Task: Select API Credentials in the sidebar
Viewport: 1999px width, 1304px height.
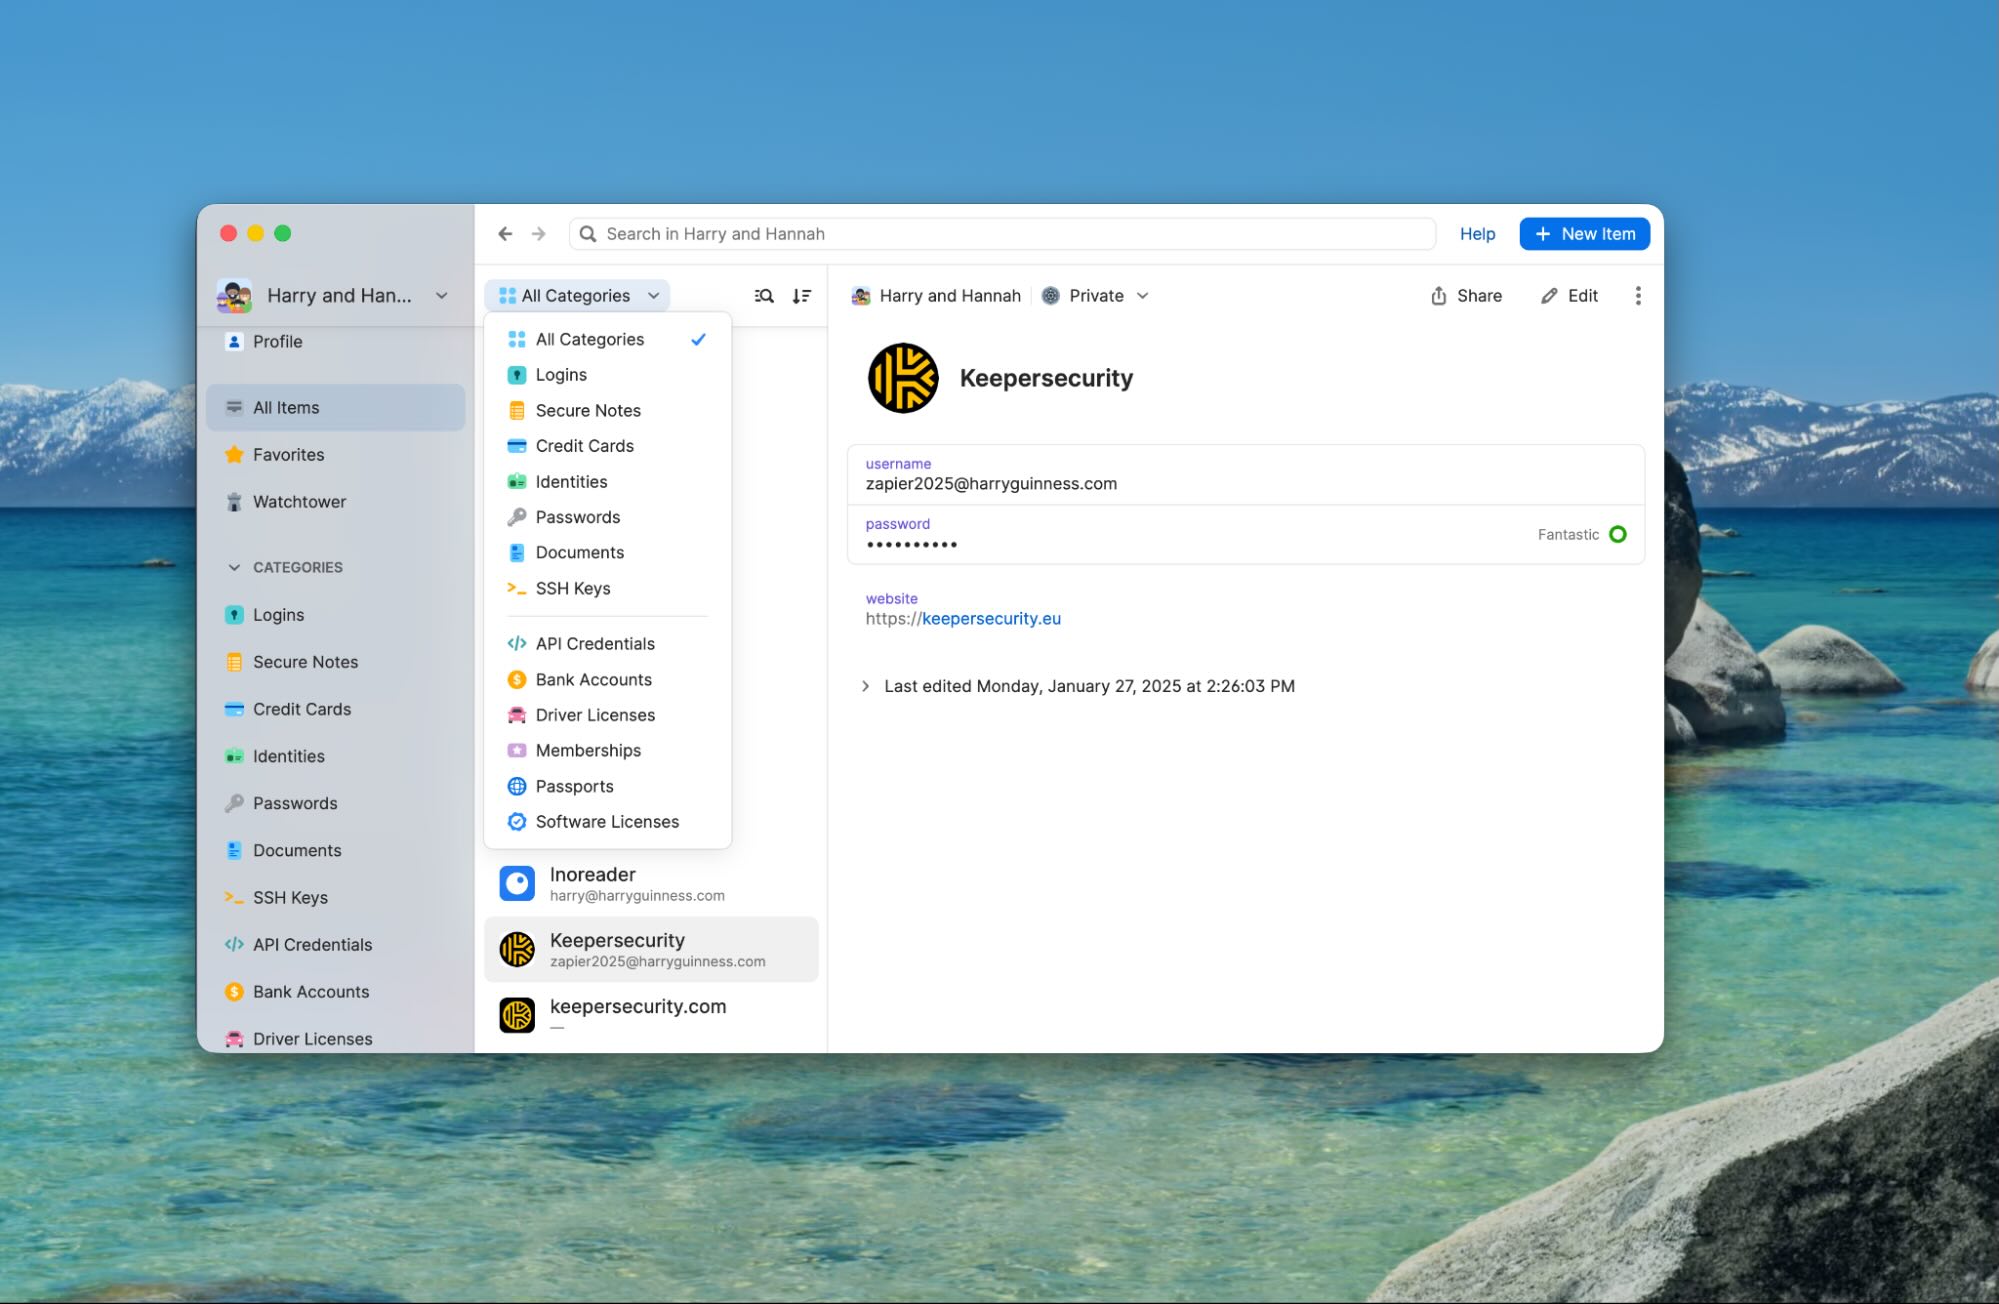Action: point(311,944)
